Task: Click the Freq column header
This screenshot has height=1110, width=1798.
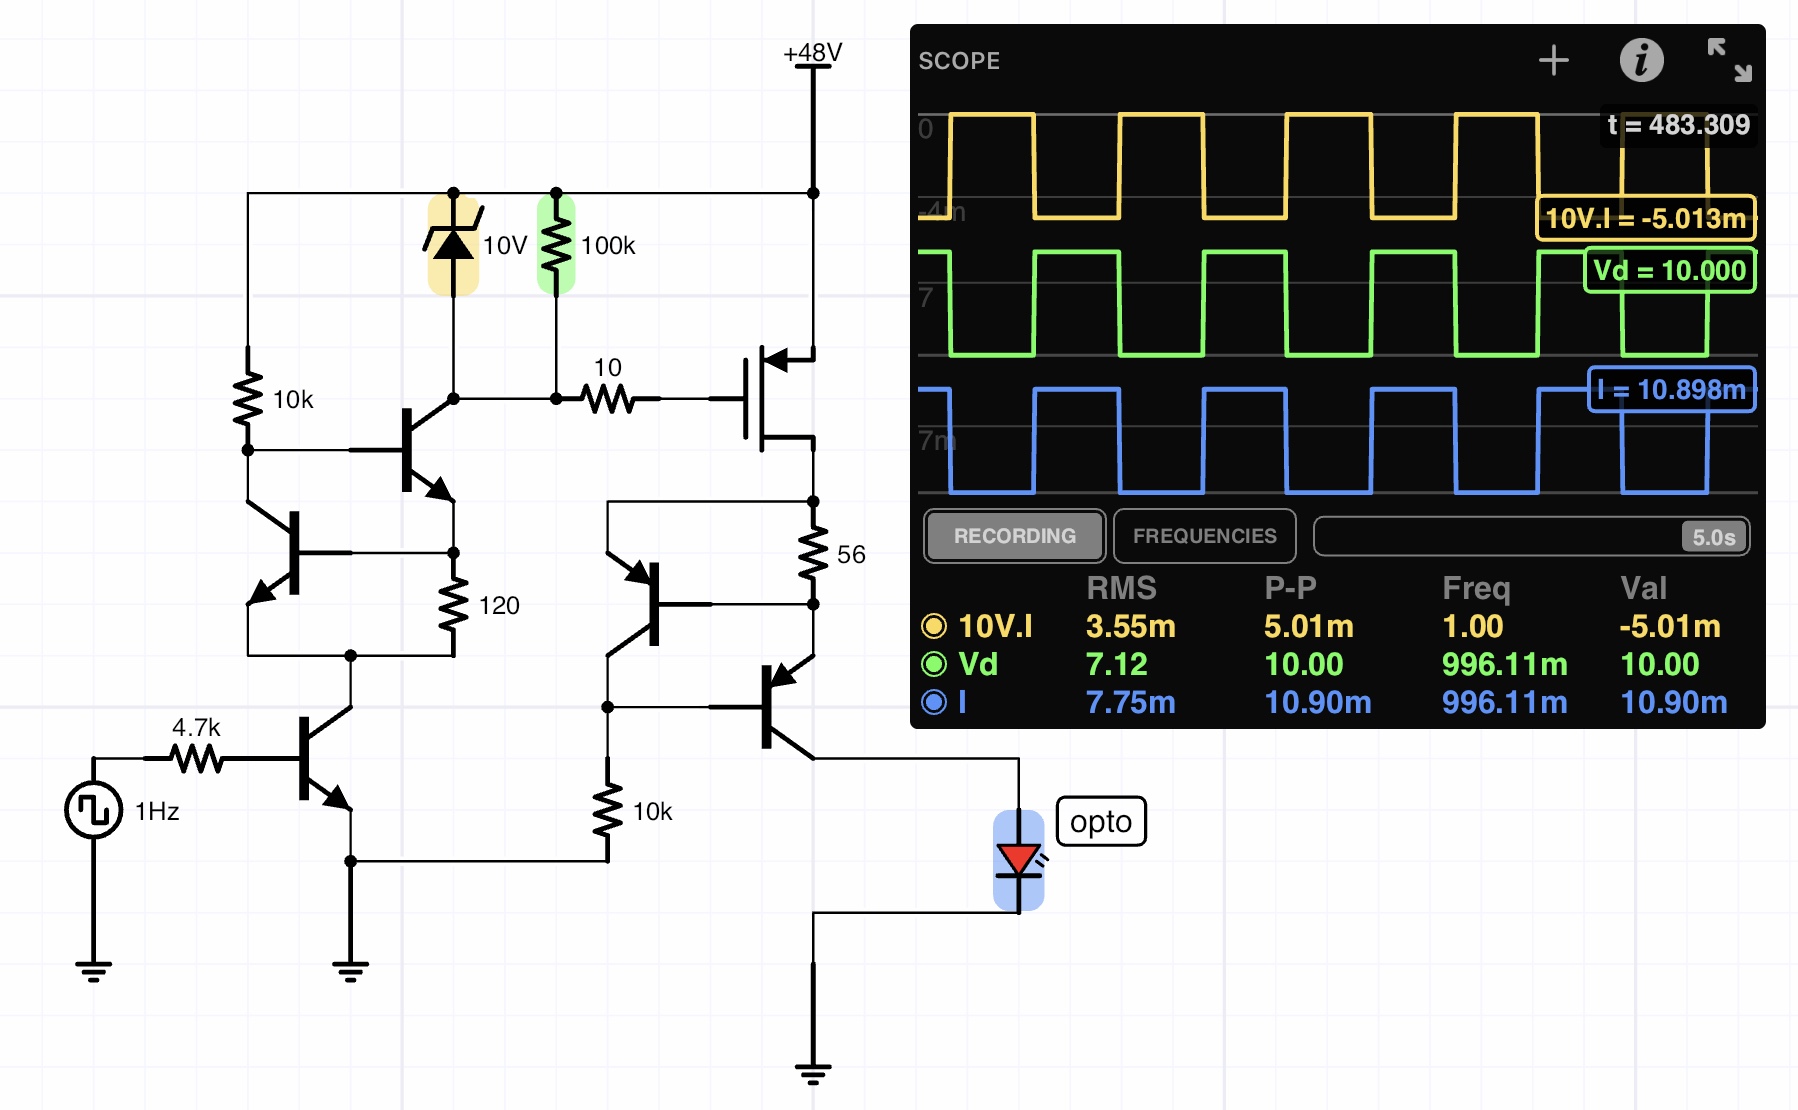Action: pyautogui.click(x=1476, y=588)
